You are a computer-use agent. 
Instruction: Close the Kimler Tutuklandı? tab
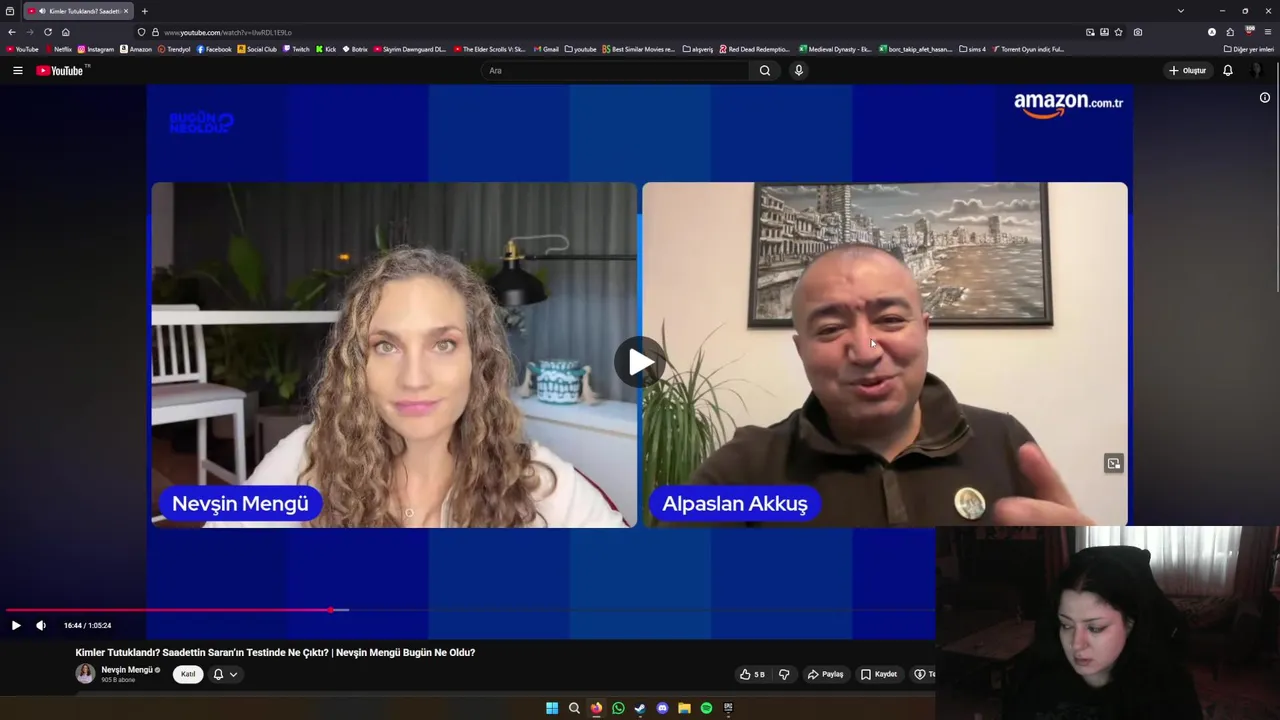pyautogui.click(x=126, y=11)
